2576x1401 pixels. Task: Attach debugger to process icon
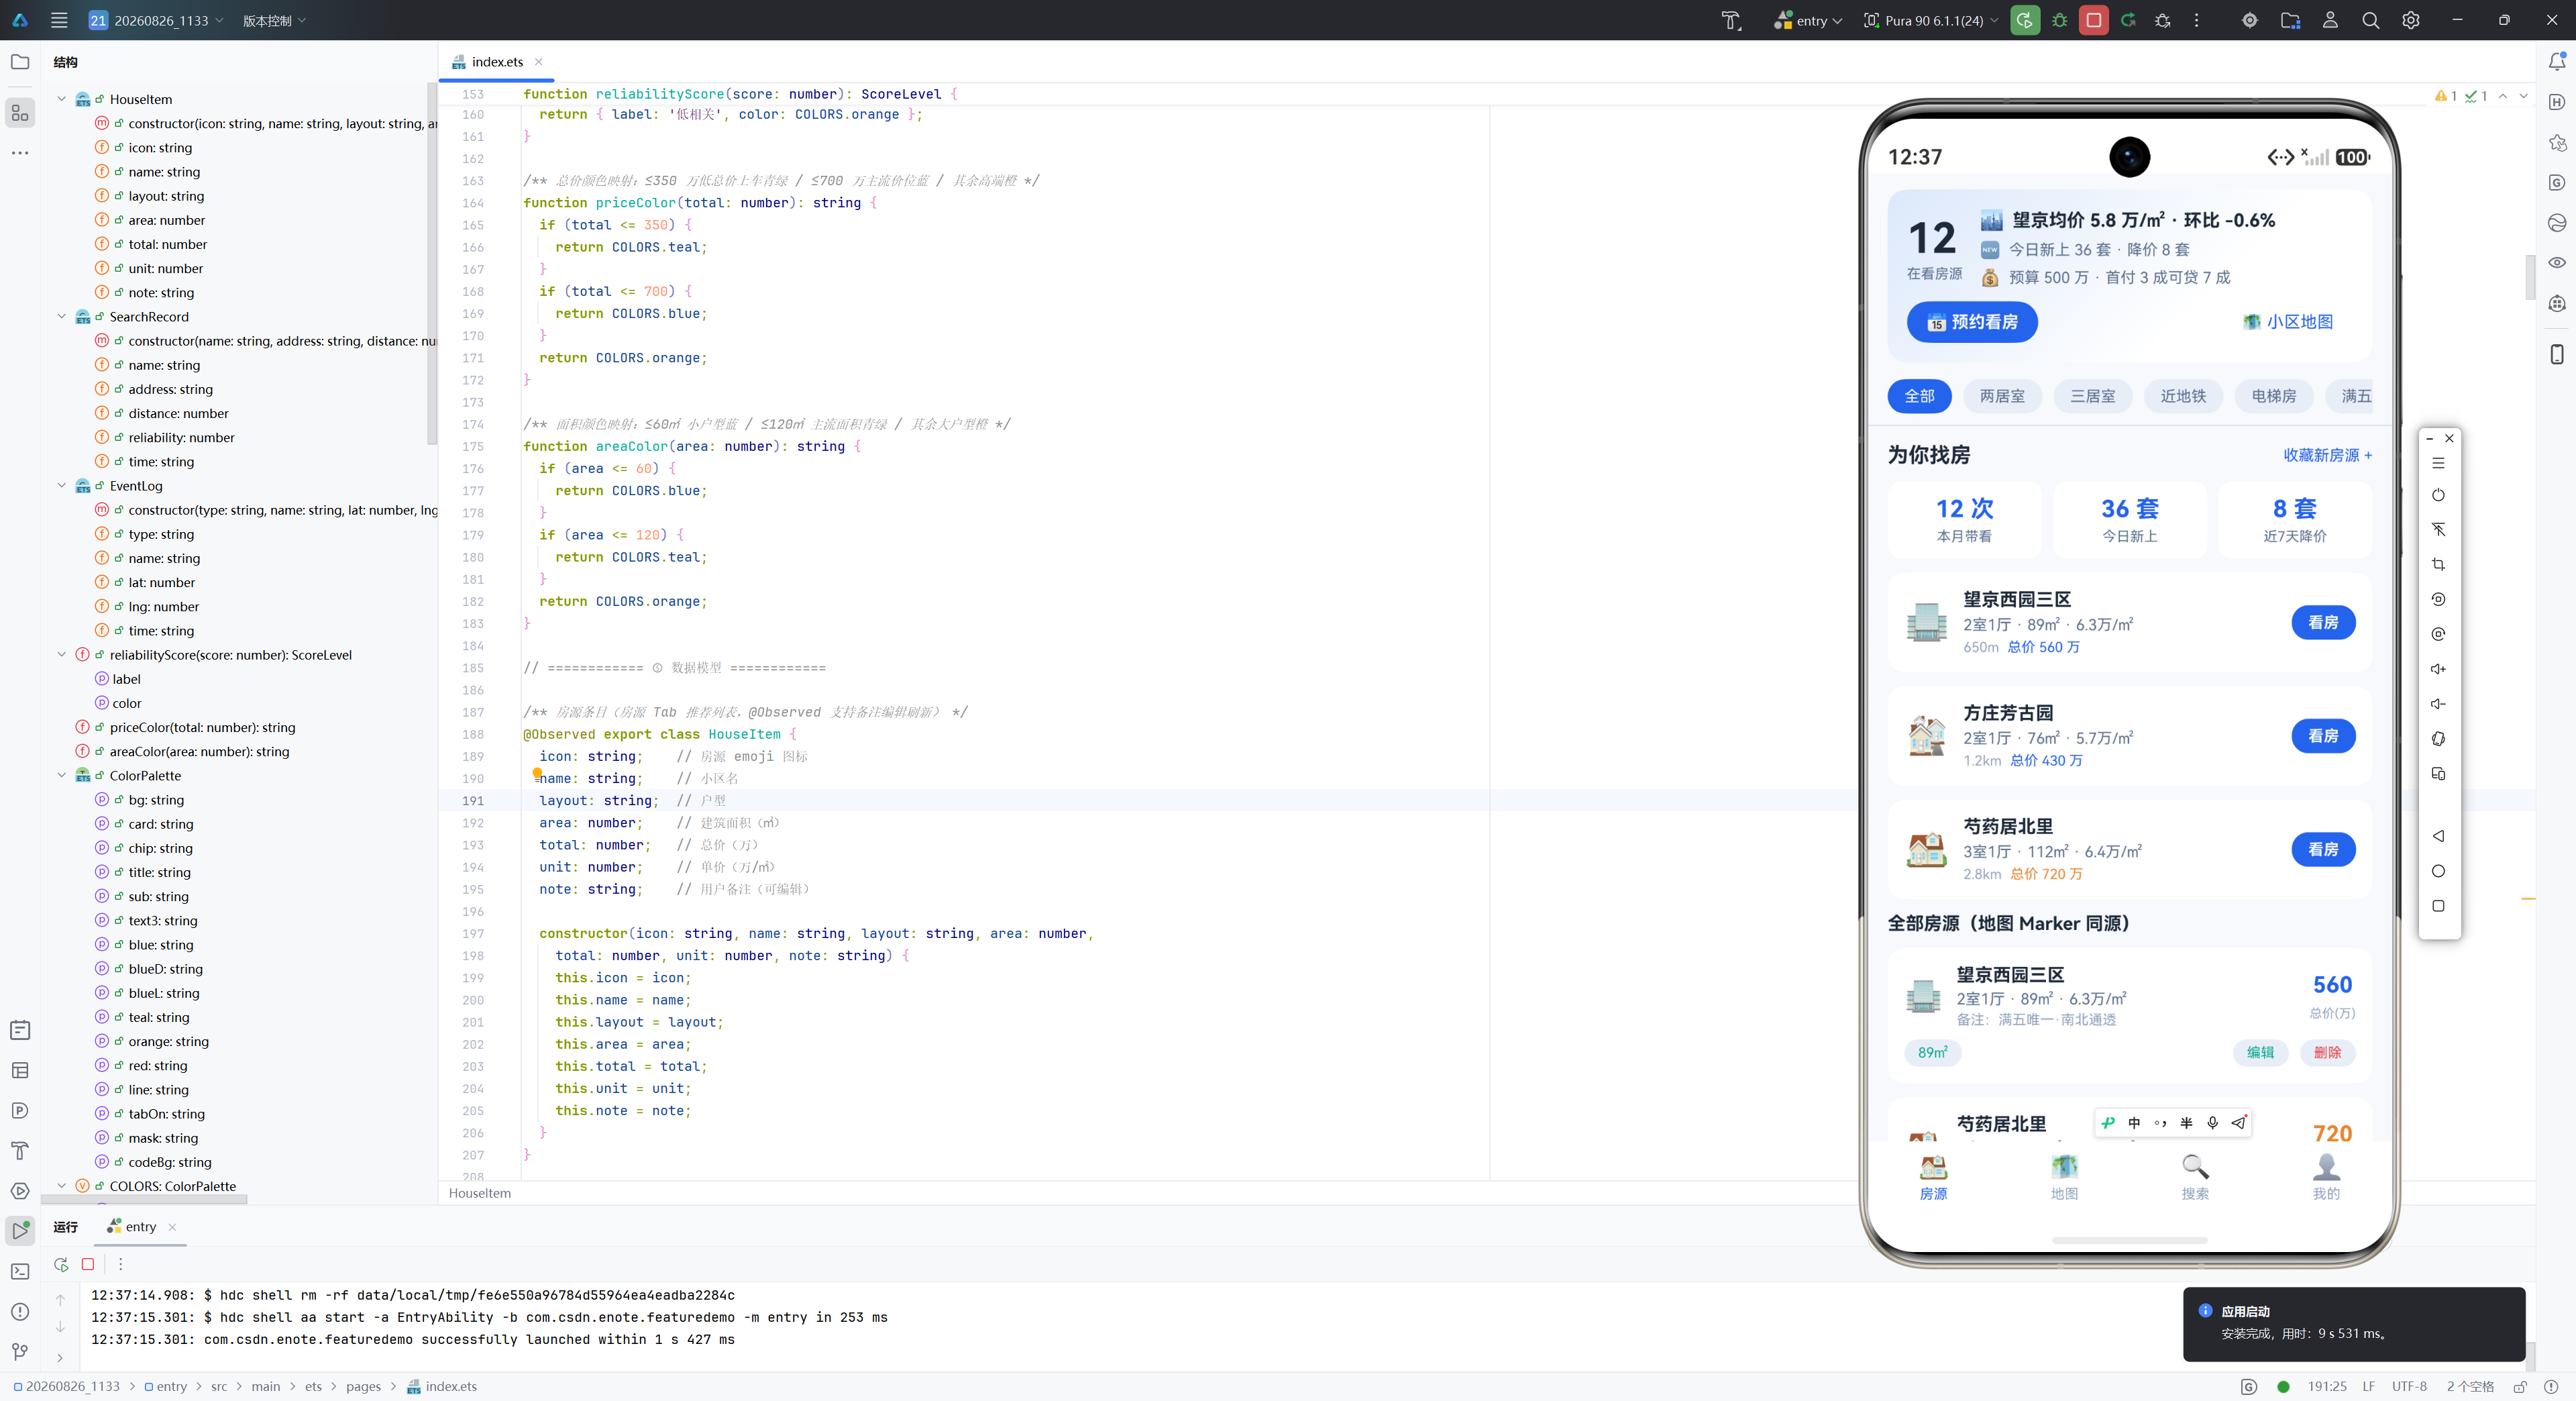[2163, 20]
